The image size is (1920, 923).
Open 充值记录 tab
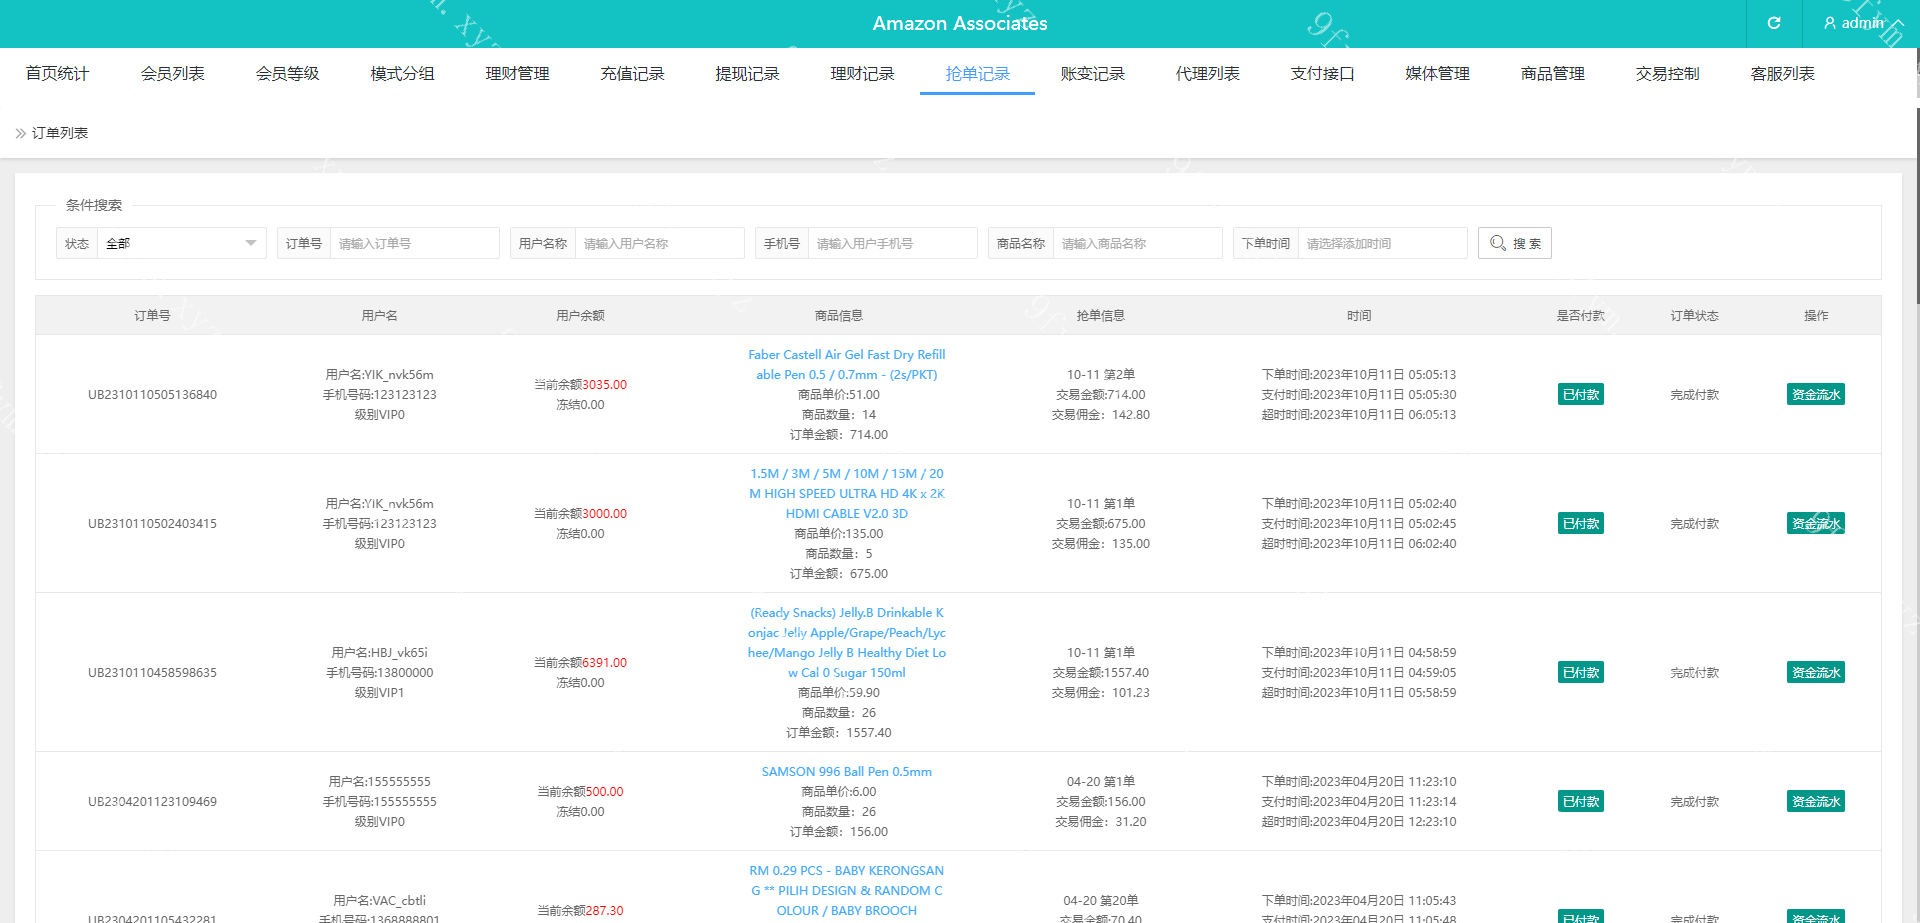(632, 73)
